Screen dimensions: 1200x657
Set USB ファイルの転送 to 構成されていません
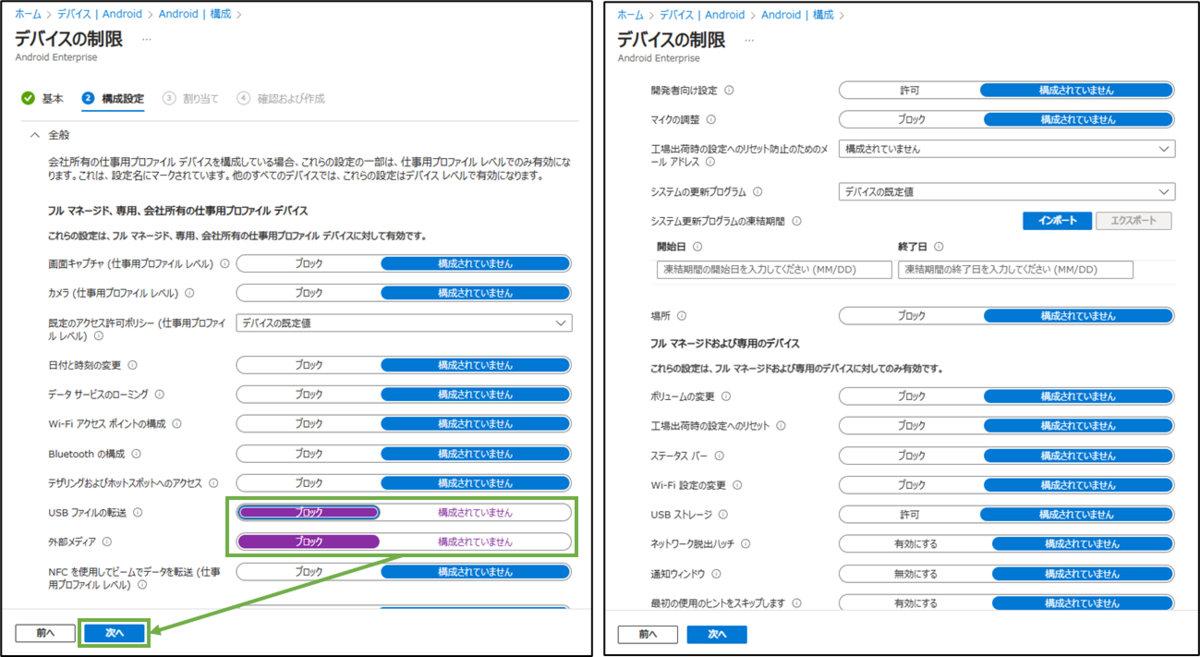click(475, 512)
